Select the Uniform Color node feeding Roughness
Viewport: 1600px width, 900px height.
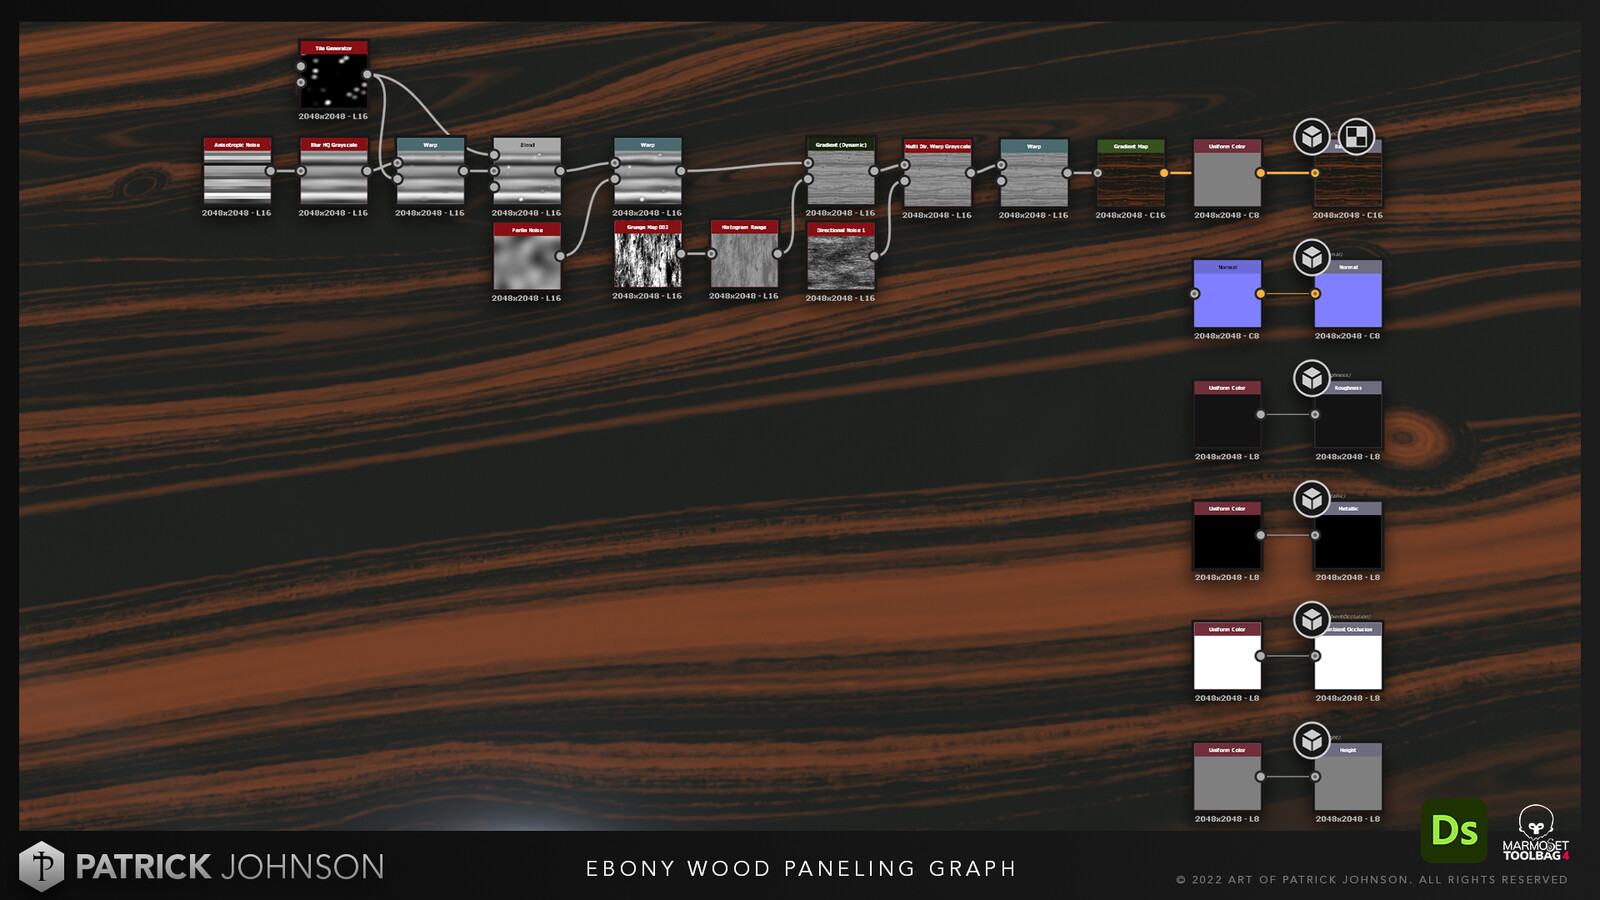point(1227,414)
